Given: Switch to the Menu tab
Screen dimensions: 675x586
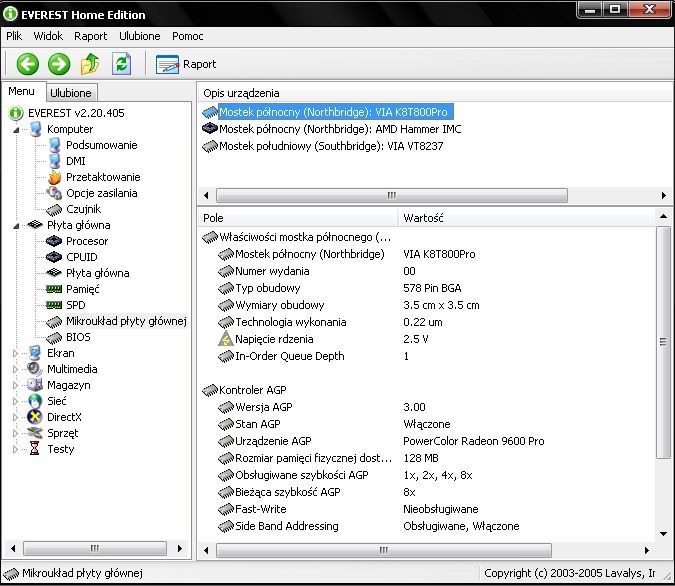Looking at the screenshot, I should [22, 91].
